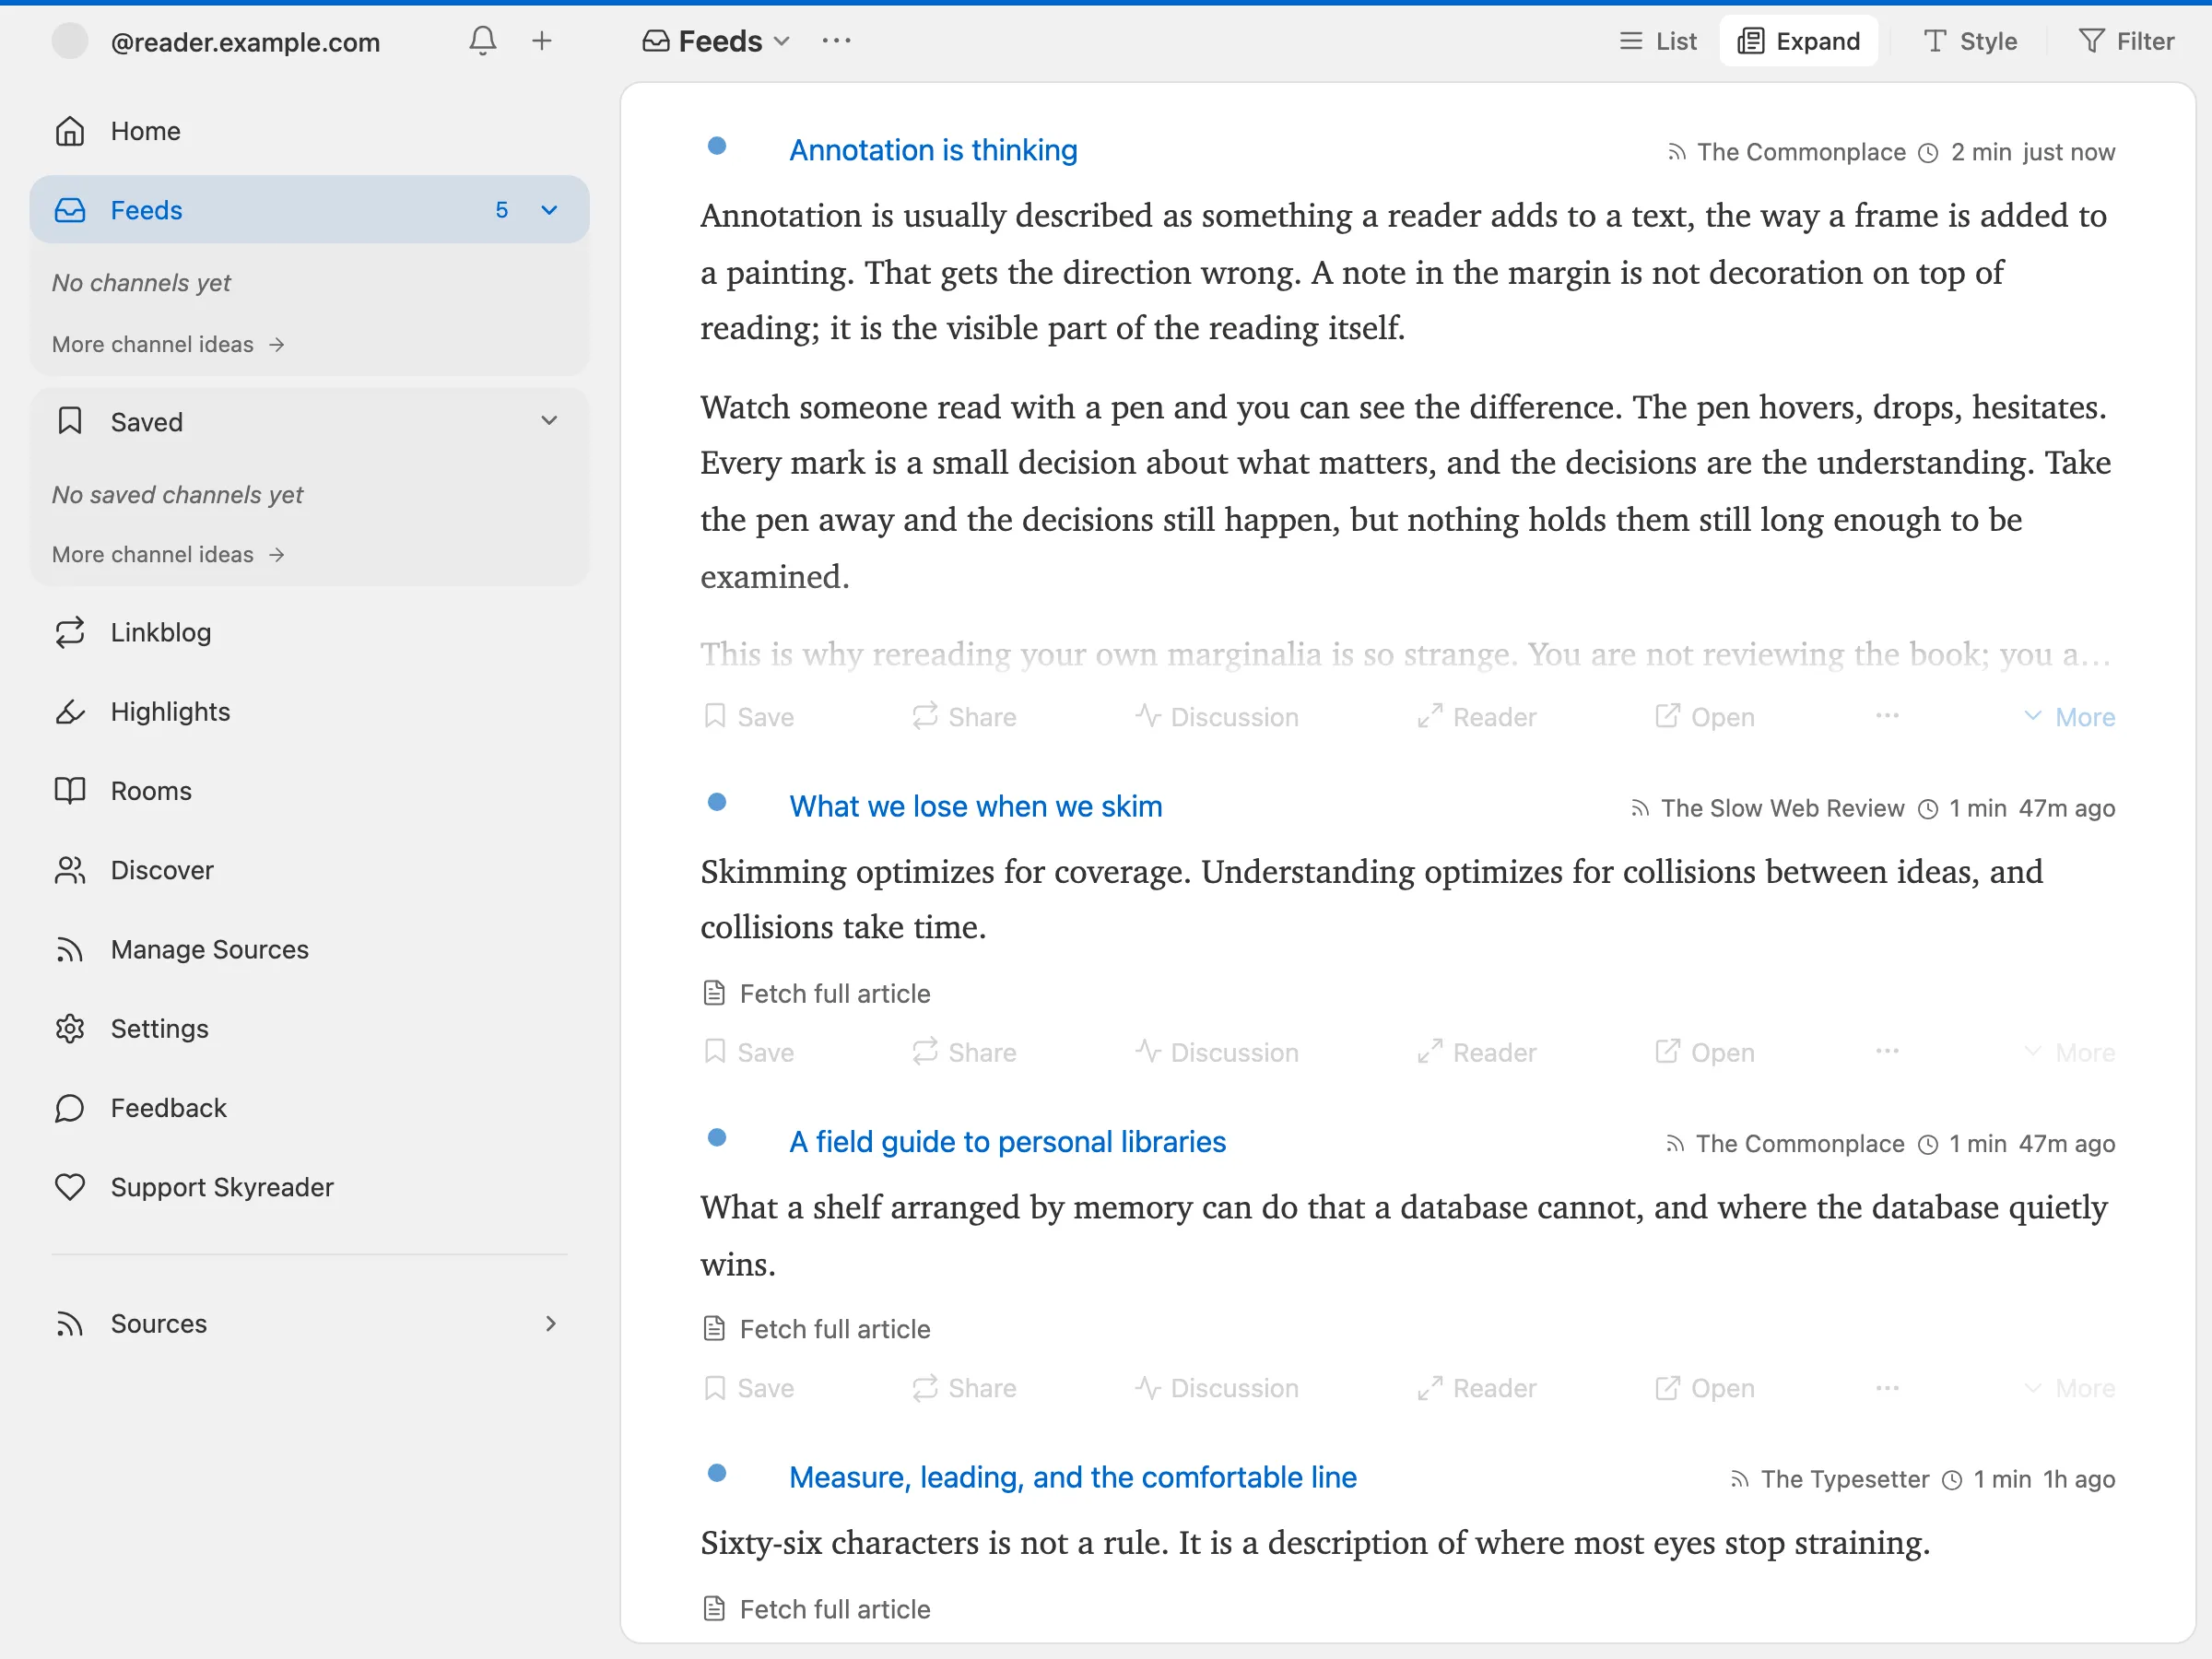The width and height of the screenshot is (2212, 1659).
Task: Open Annotation is thinking externally
Action: coord(1704,717)
